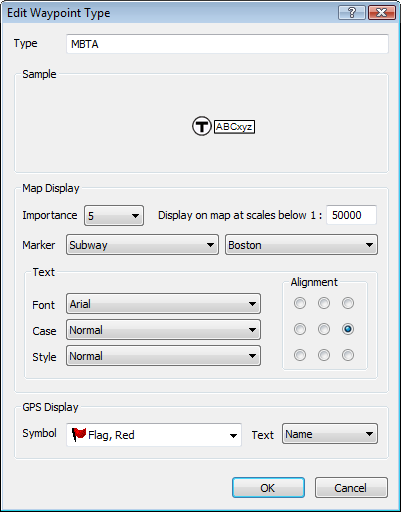
Task: Click the Cancel button
Action: pyautogui.click(x=351, y=488)
